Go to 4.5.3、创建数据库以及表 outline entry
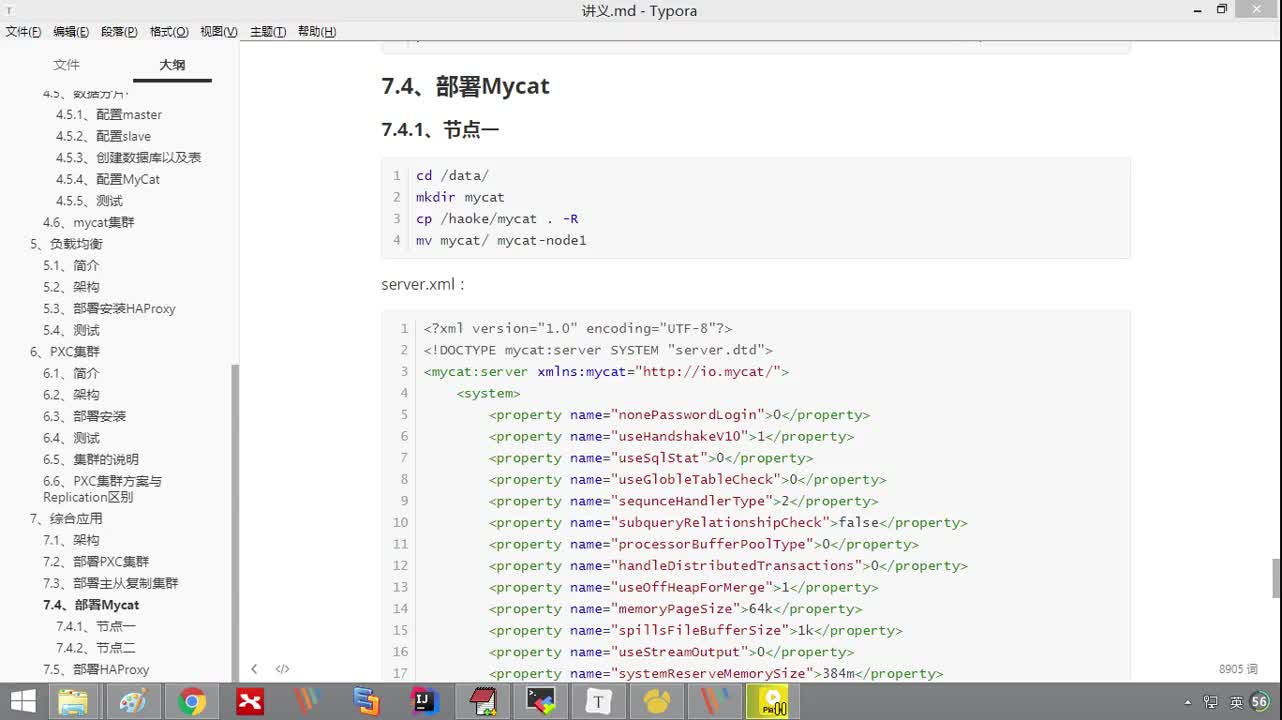The height and width of the screenshot is (720, 1282). tap(128, 158)
